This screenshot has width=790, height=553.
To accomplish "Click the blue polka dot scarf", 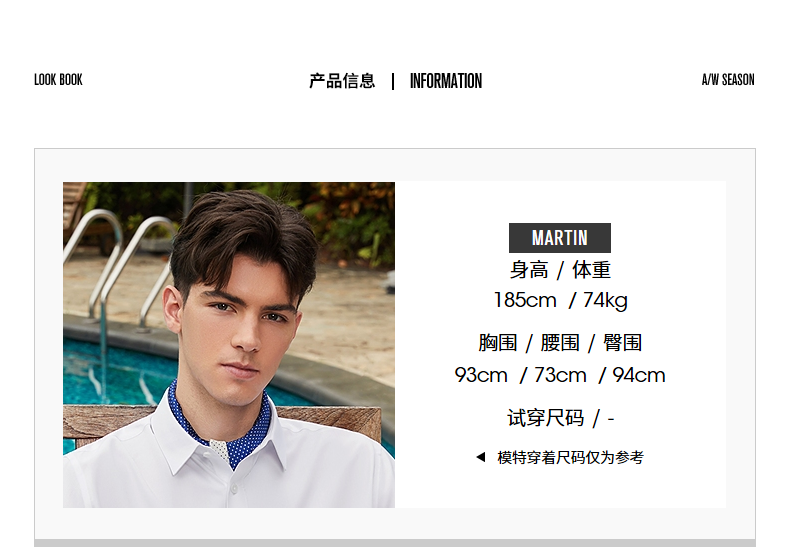I will coord(222,428).
